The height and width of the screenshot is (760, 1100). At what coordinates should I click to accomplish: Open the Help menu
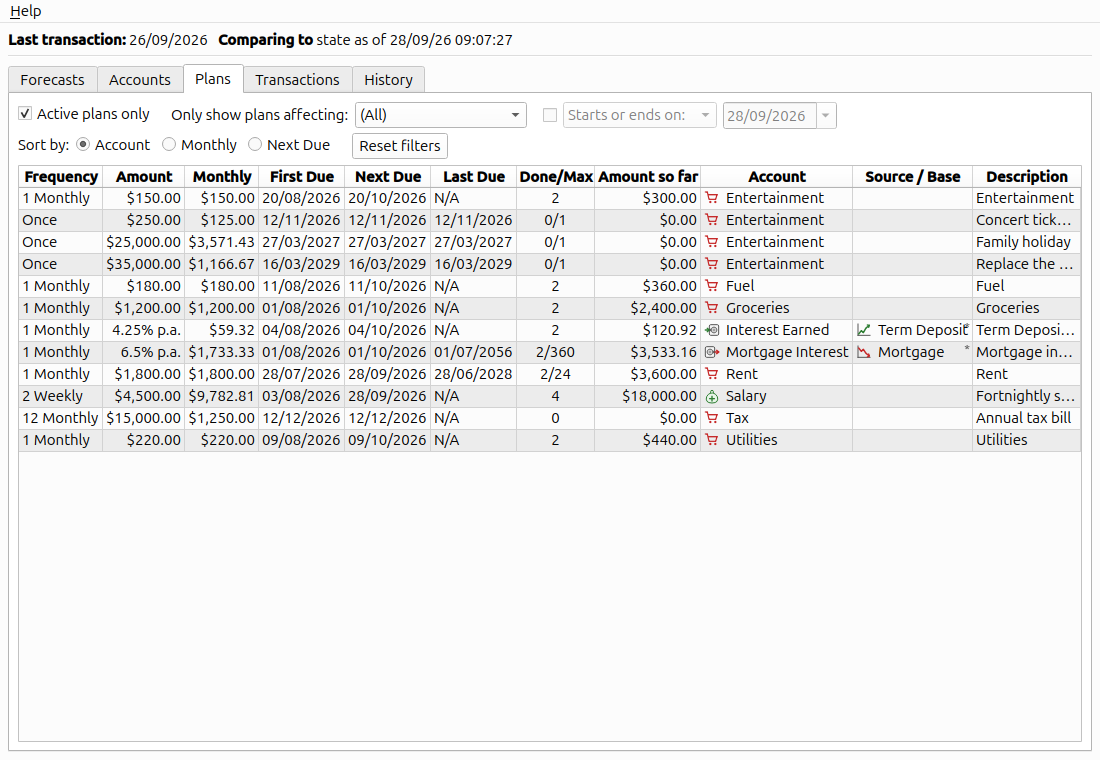tap(26, 11)
